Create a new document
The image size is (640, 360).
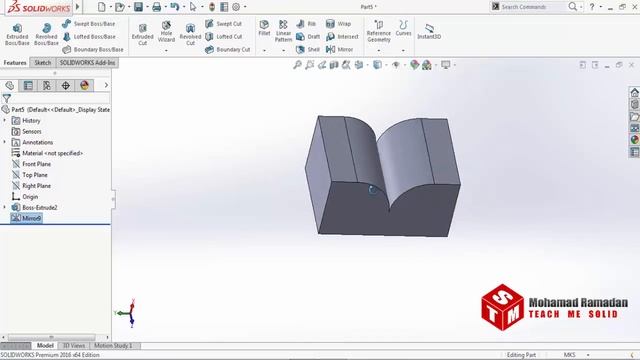click(102, 7)
